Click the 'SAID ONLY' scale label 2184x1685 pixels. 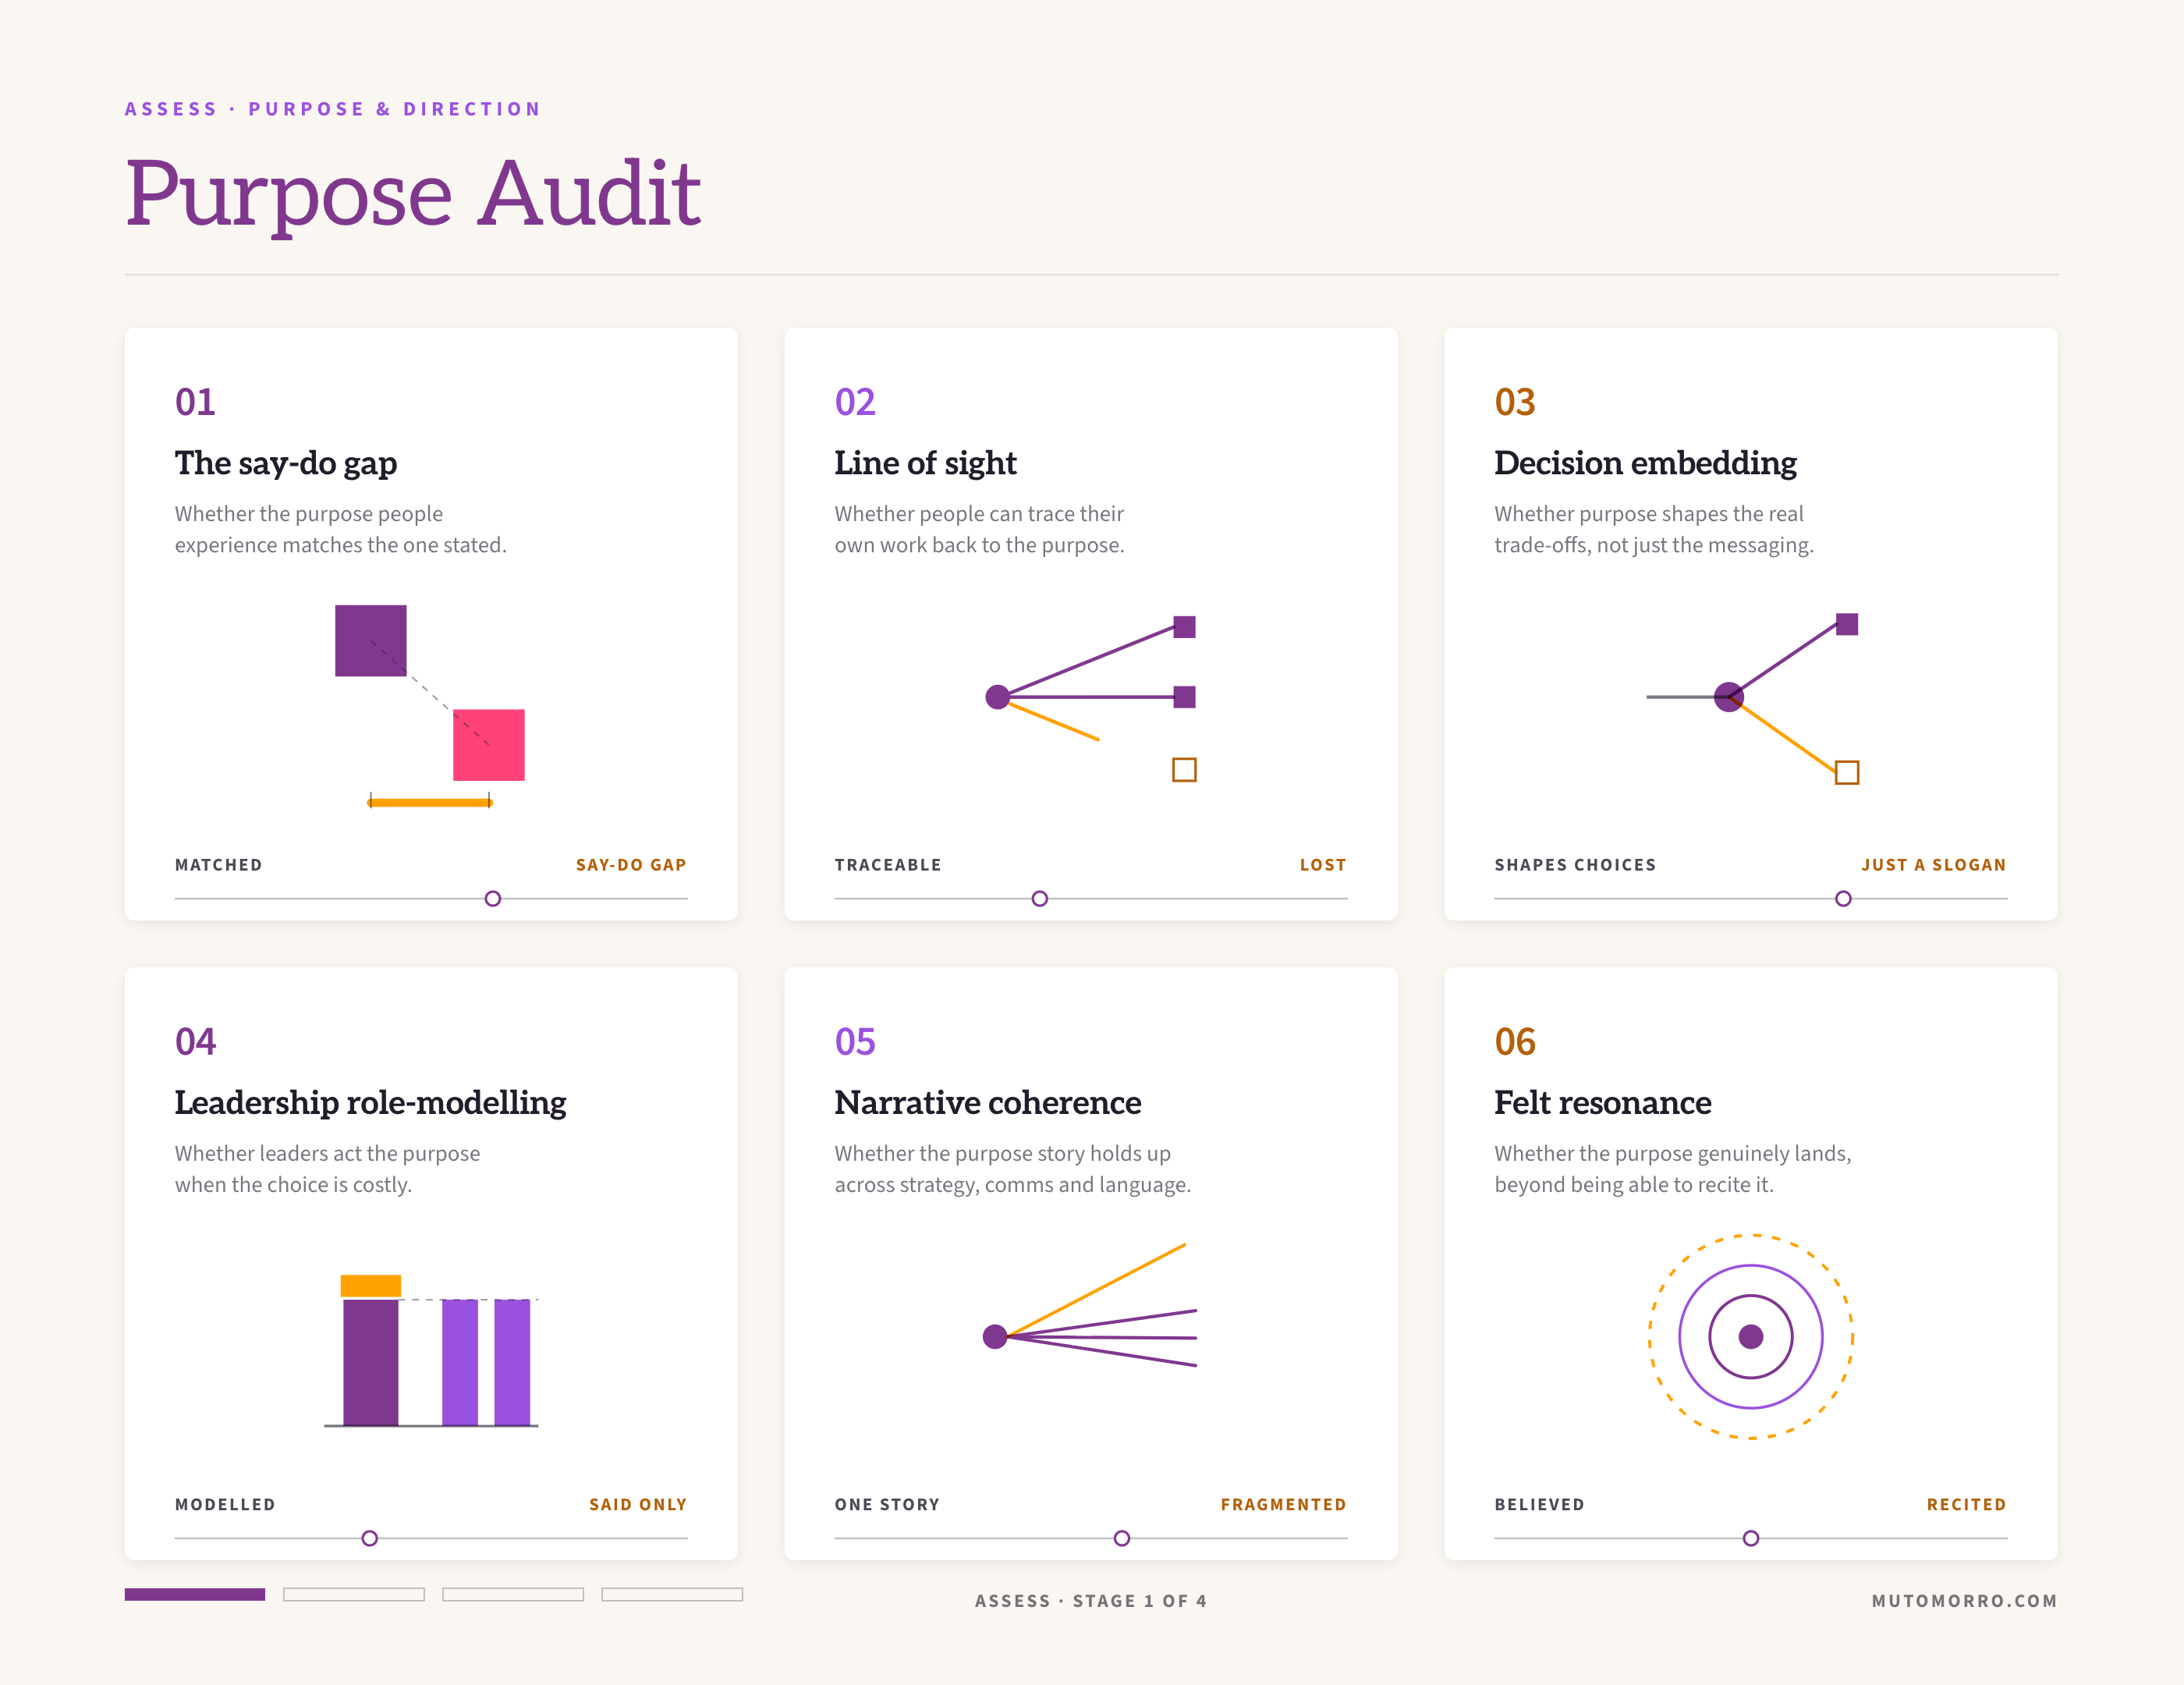coord(638,1504)
